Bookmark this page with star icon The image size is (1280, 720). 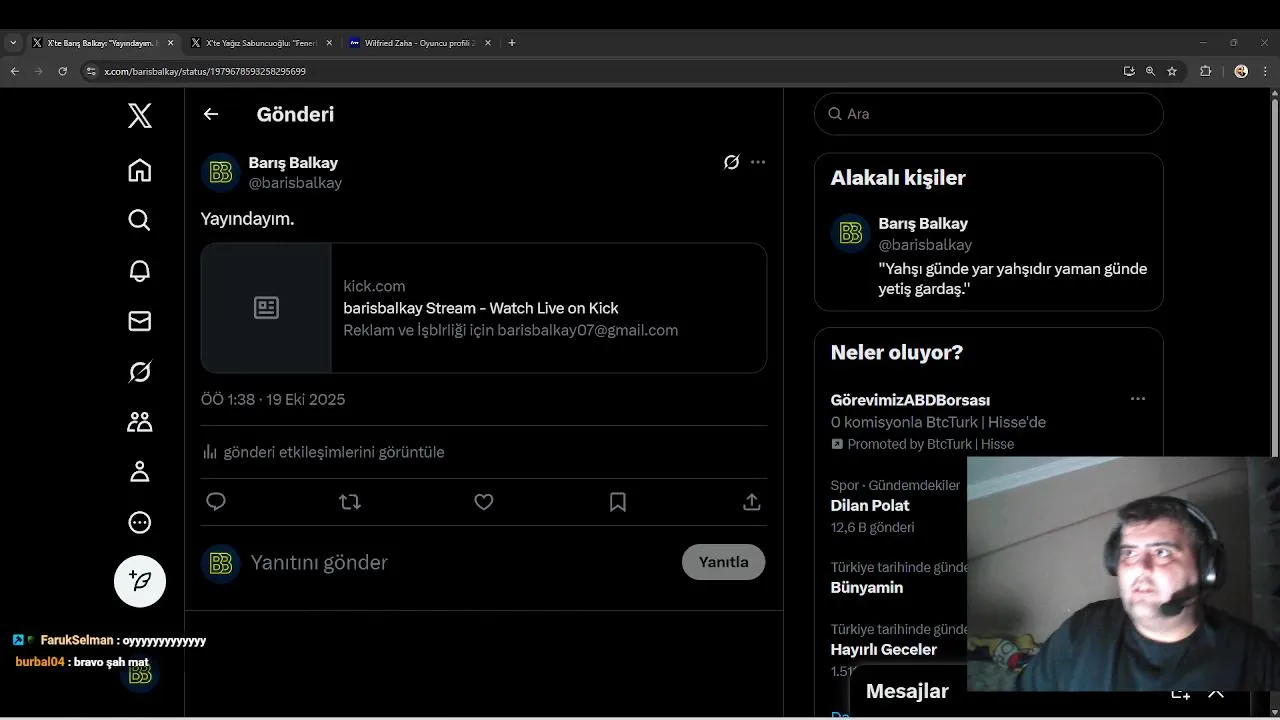tap(1172, 71)
